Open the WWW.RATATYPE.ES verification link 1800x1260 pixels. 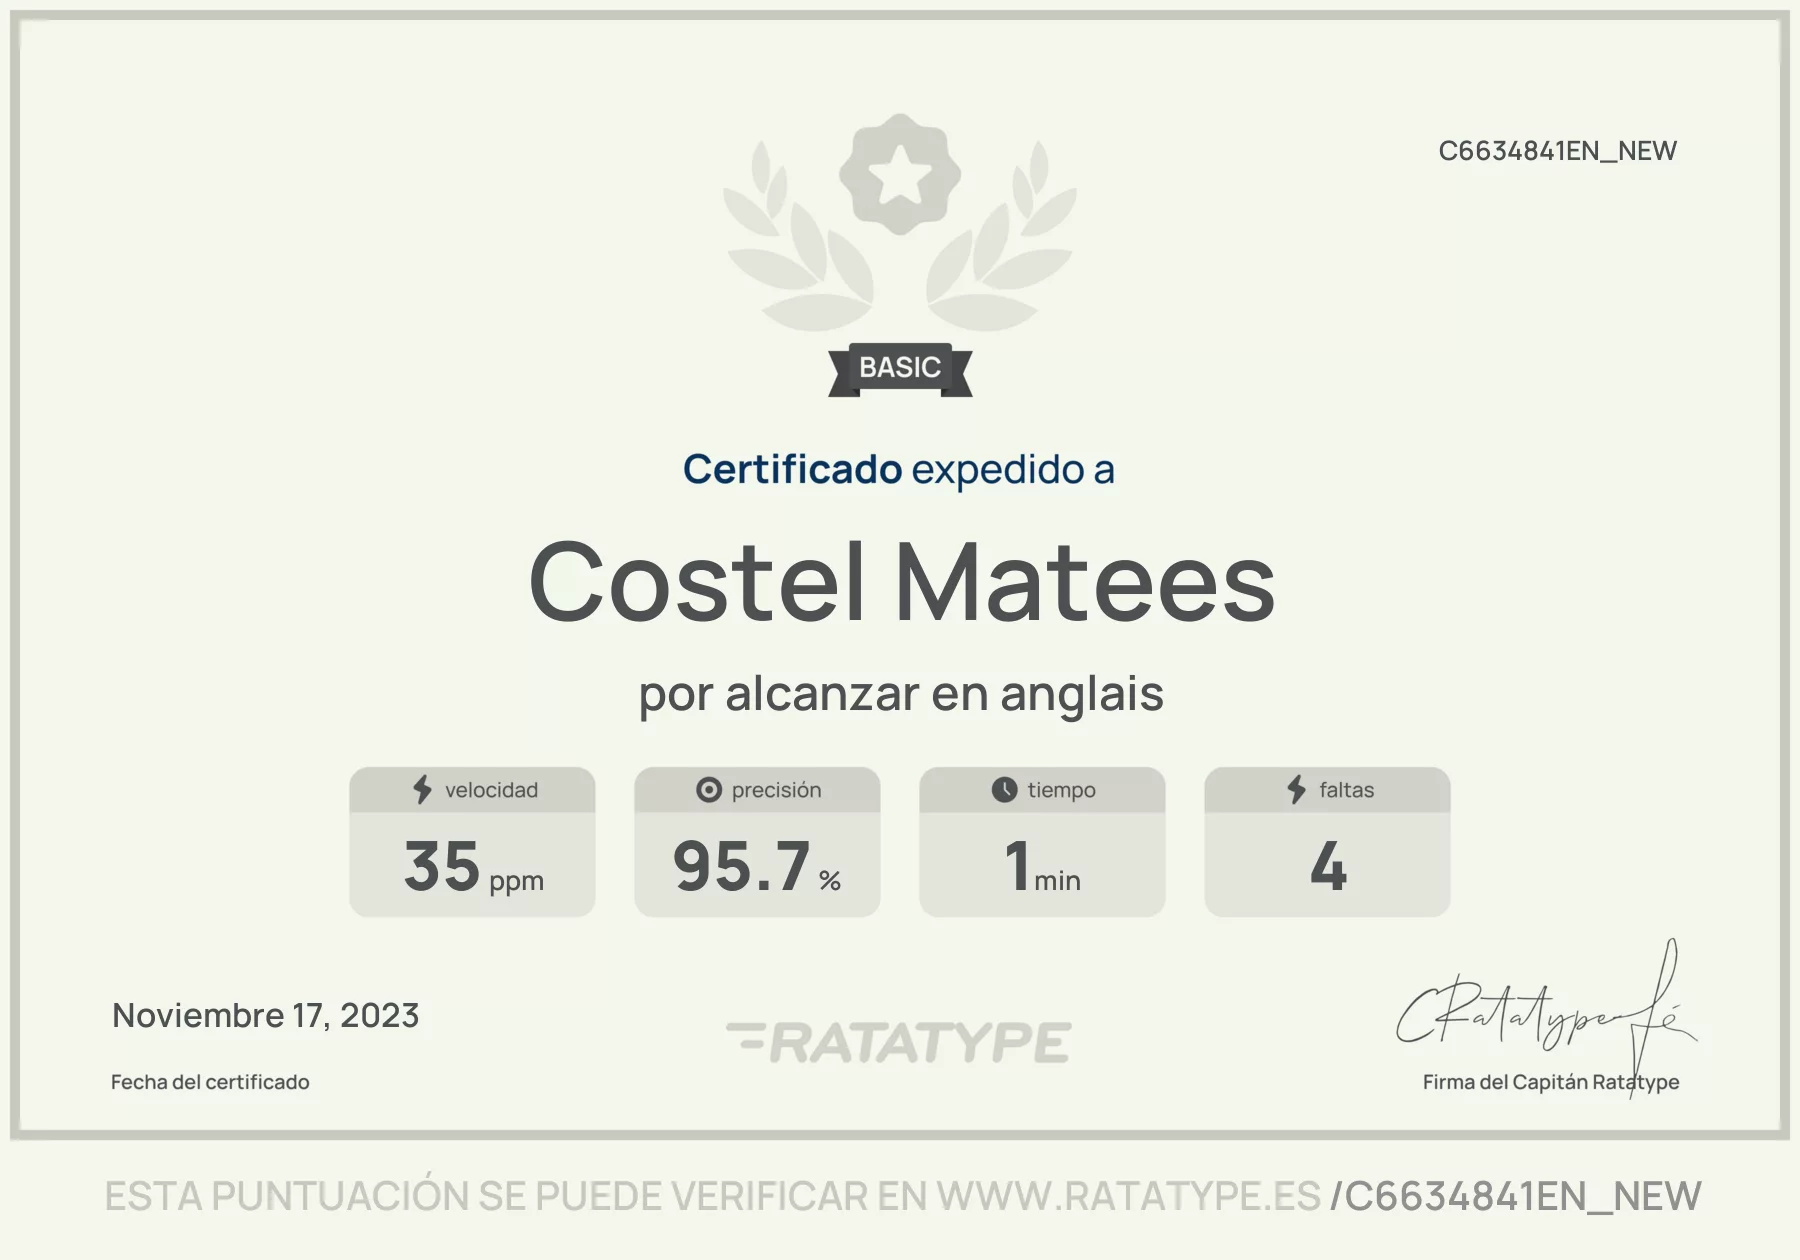click(x=1128, y=1196)
